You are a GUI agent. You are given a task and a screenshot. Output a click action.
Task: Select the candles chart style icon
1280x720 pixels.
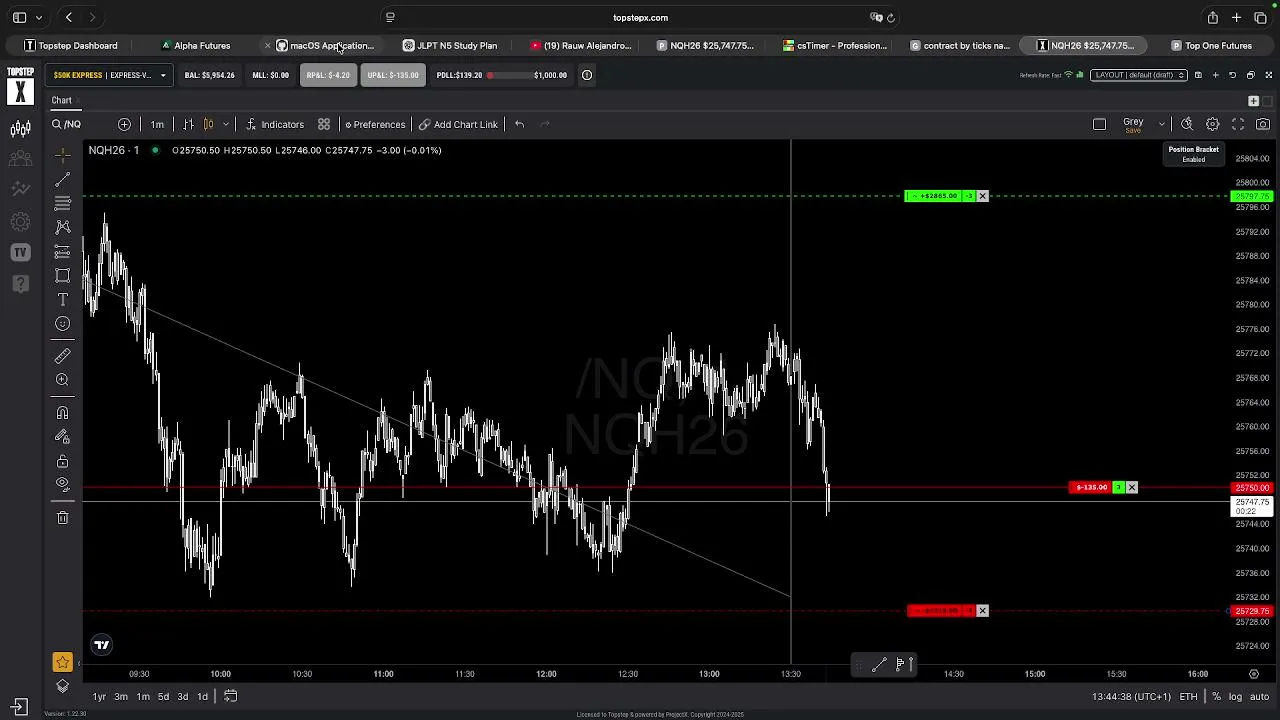[208, 124]
